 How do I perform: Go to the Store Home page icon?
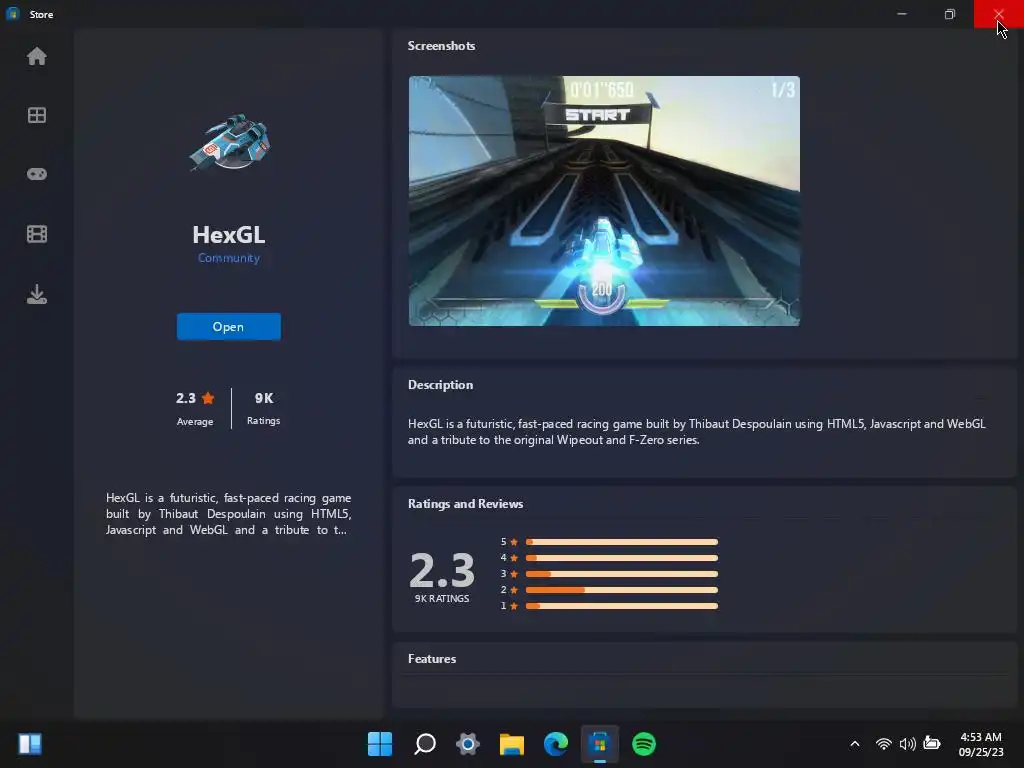37,57
